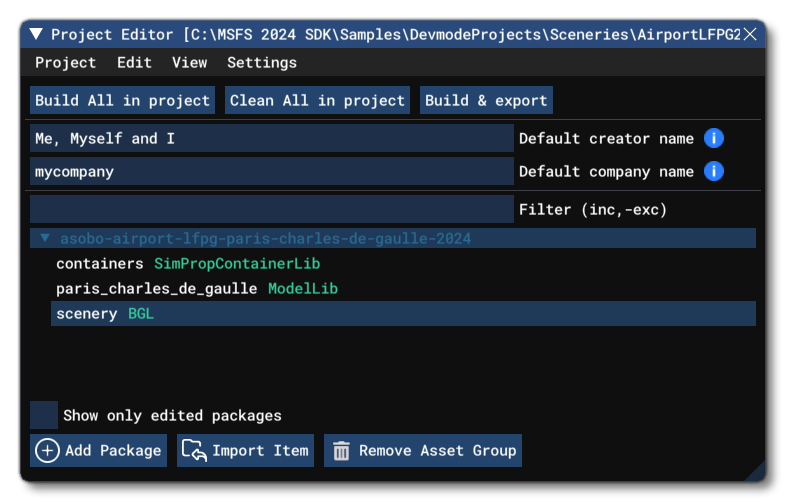Open the Settings menu
786x502 pixels.
(x=262, y=62)
